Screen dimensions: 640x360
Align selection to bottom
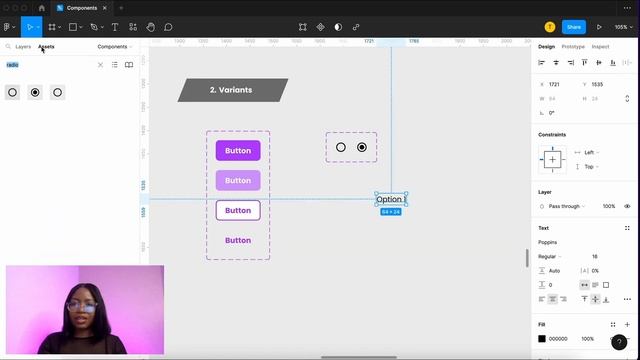tap(613, 62)
